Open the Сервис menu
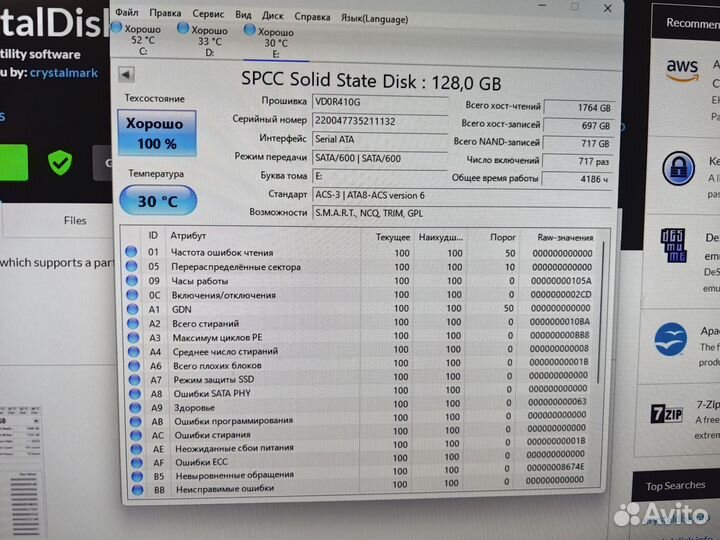This screenshot has width=720, height=540. point(208,14)
